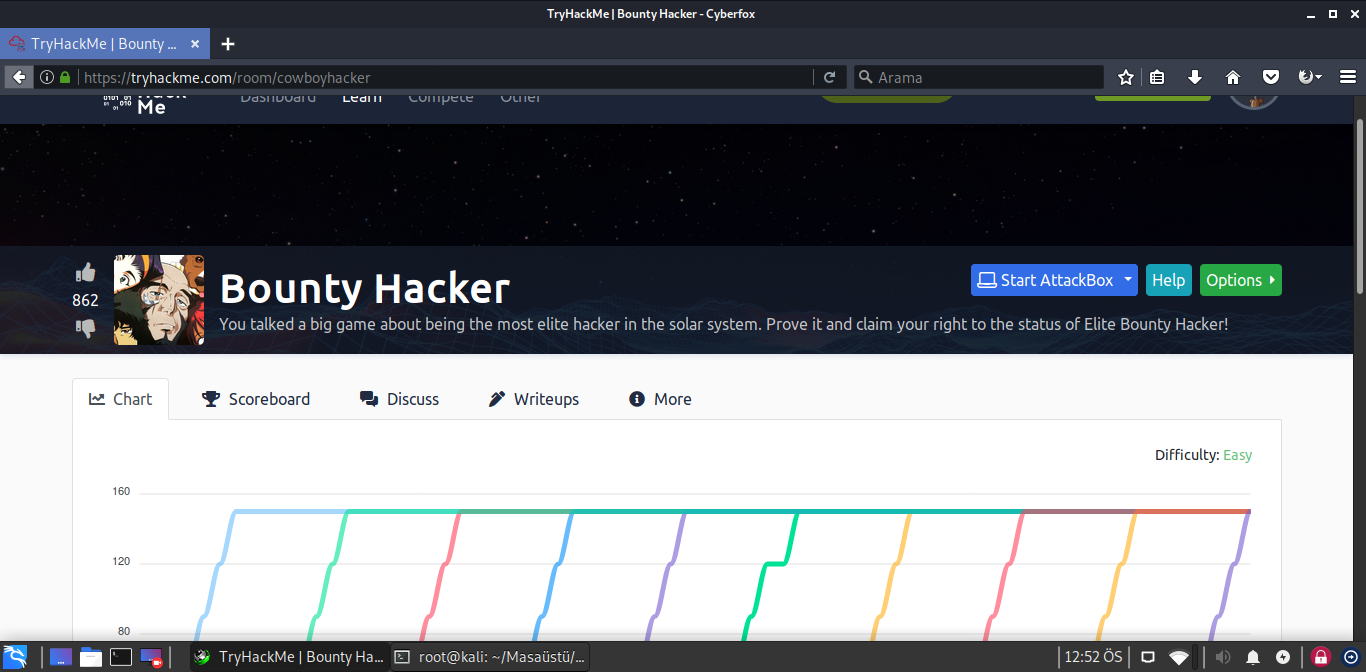Open notifications bell in the tray

click(x=1253, y=657)
